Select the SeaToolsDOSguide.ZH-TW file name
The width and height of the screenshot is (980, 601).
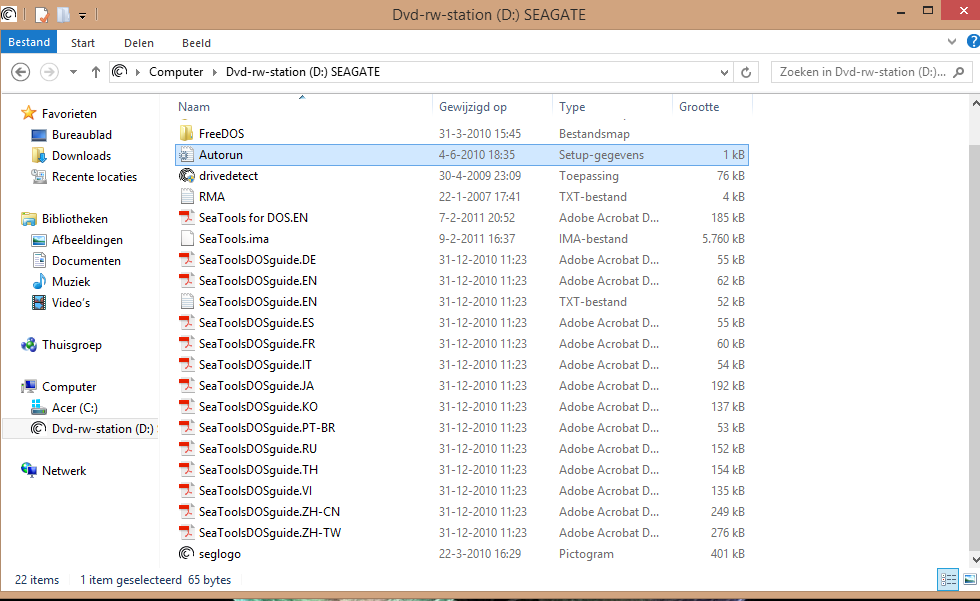(270, 533)
